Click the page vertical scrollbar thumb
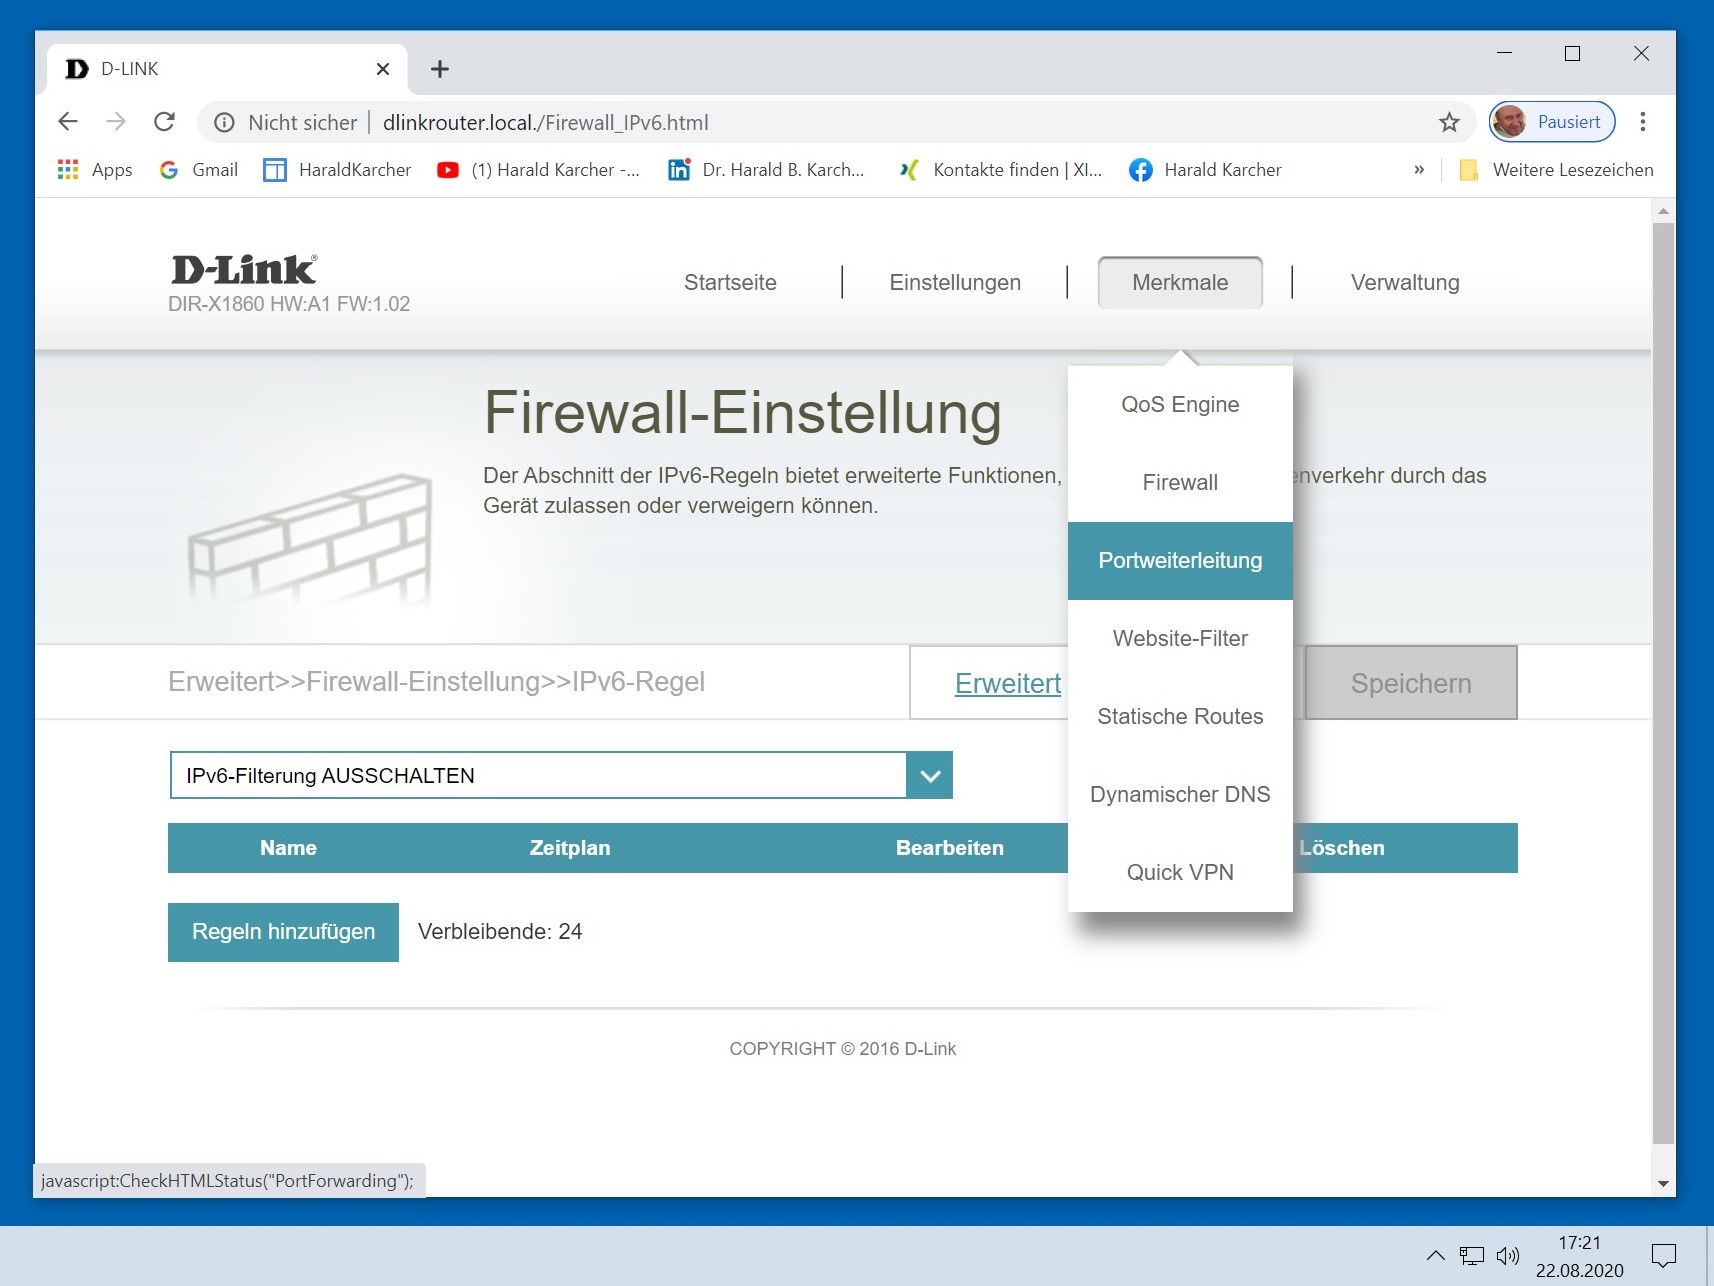Viewport: 1714px width, 1286px height. tap(1663, 683)
